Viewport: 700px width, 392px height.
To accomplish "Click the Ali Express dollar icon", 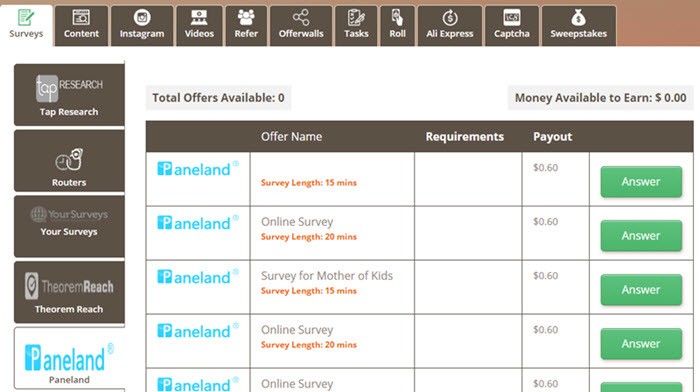I will (x=450, y=18).
